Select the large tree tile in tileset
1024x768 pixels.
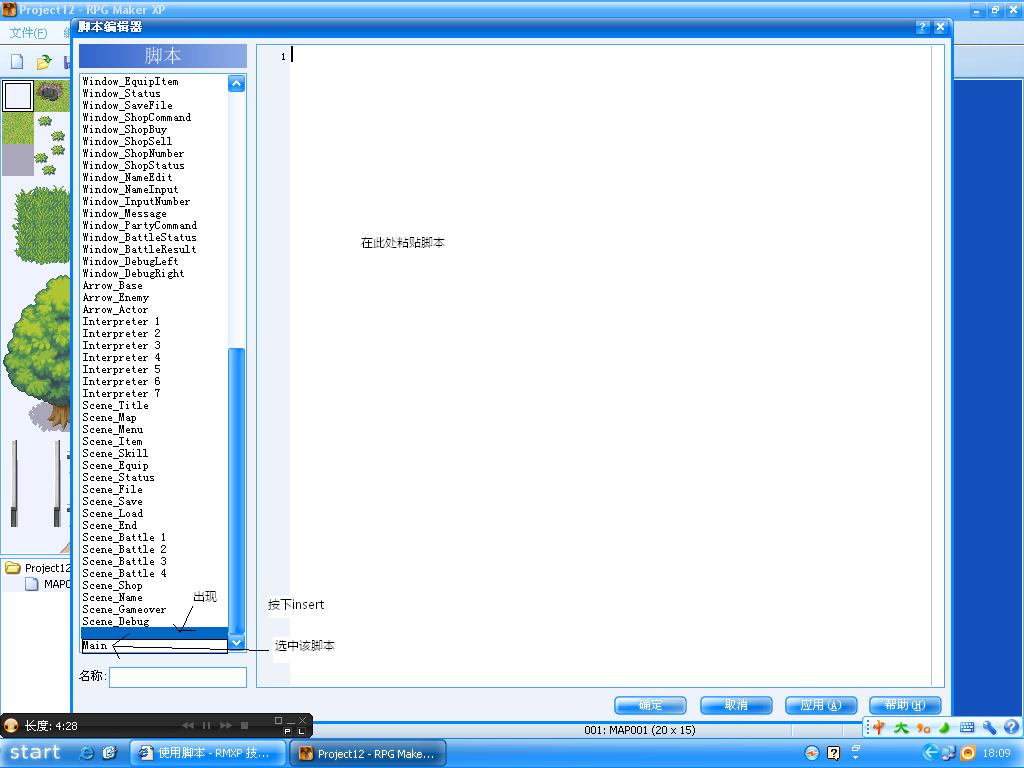pos(39,353)
